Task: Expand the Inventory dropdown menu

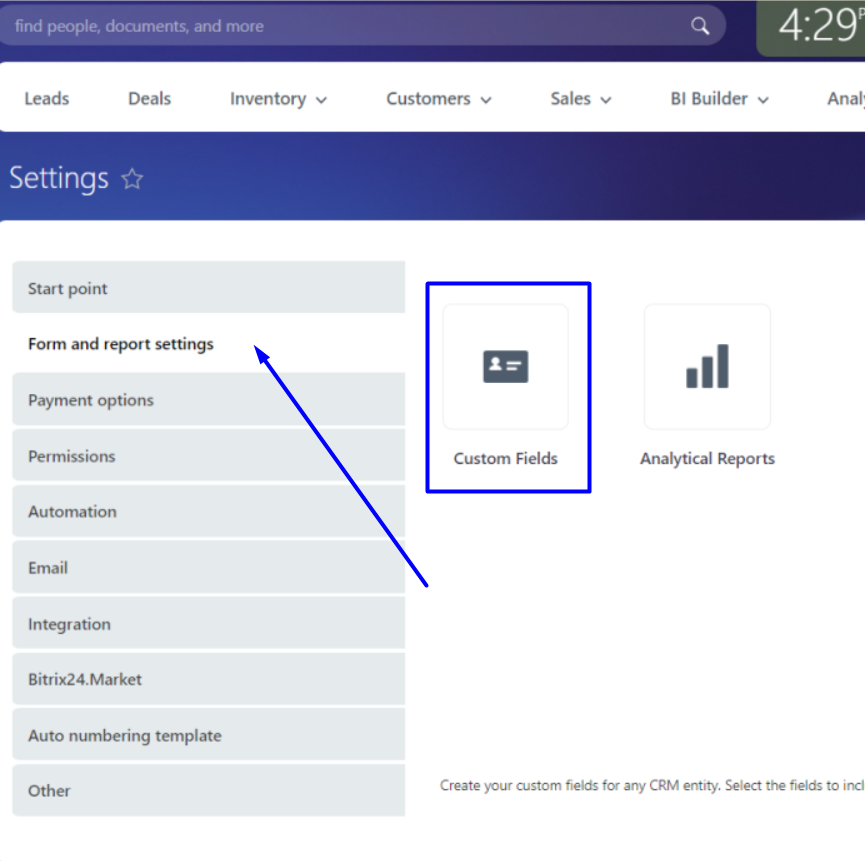Action: pos(278,99)
